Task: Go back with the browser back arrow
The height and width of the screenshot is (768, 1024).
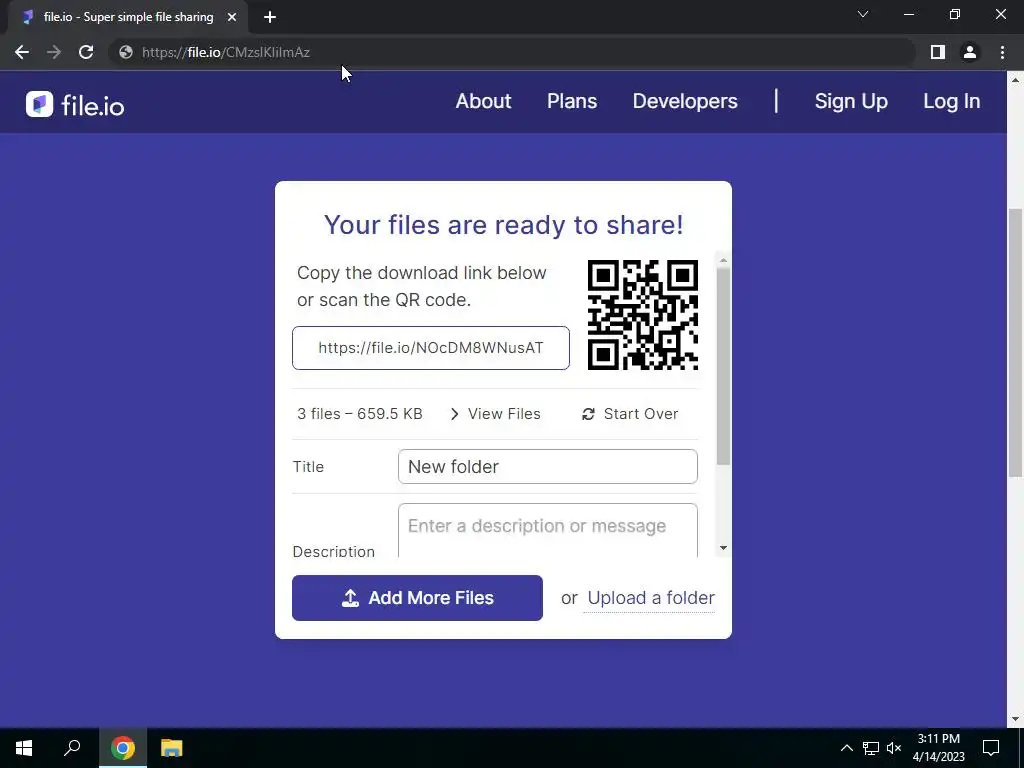Action: click(22, 52)
